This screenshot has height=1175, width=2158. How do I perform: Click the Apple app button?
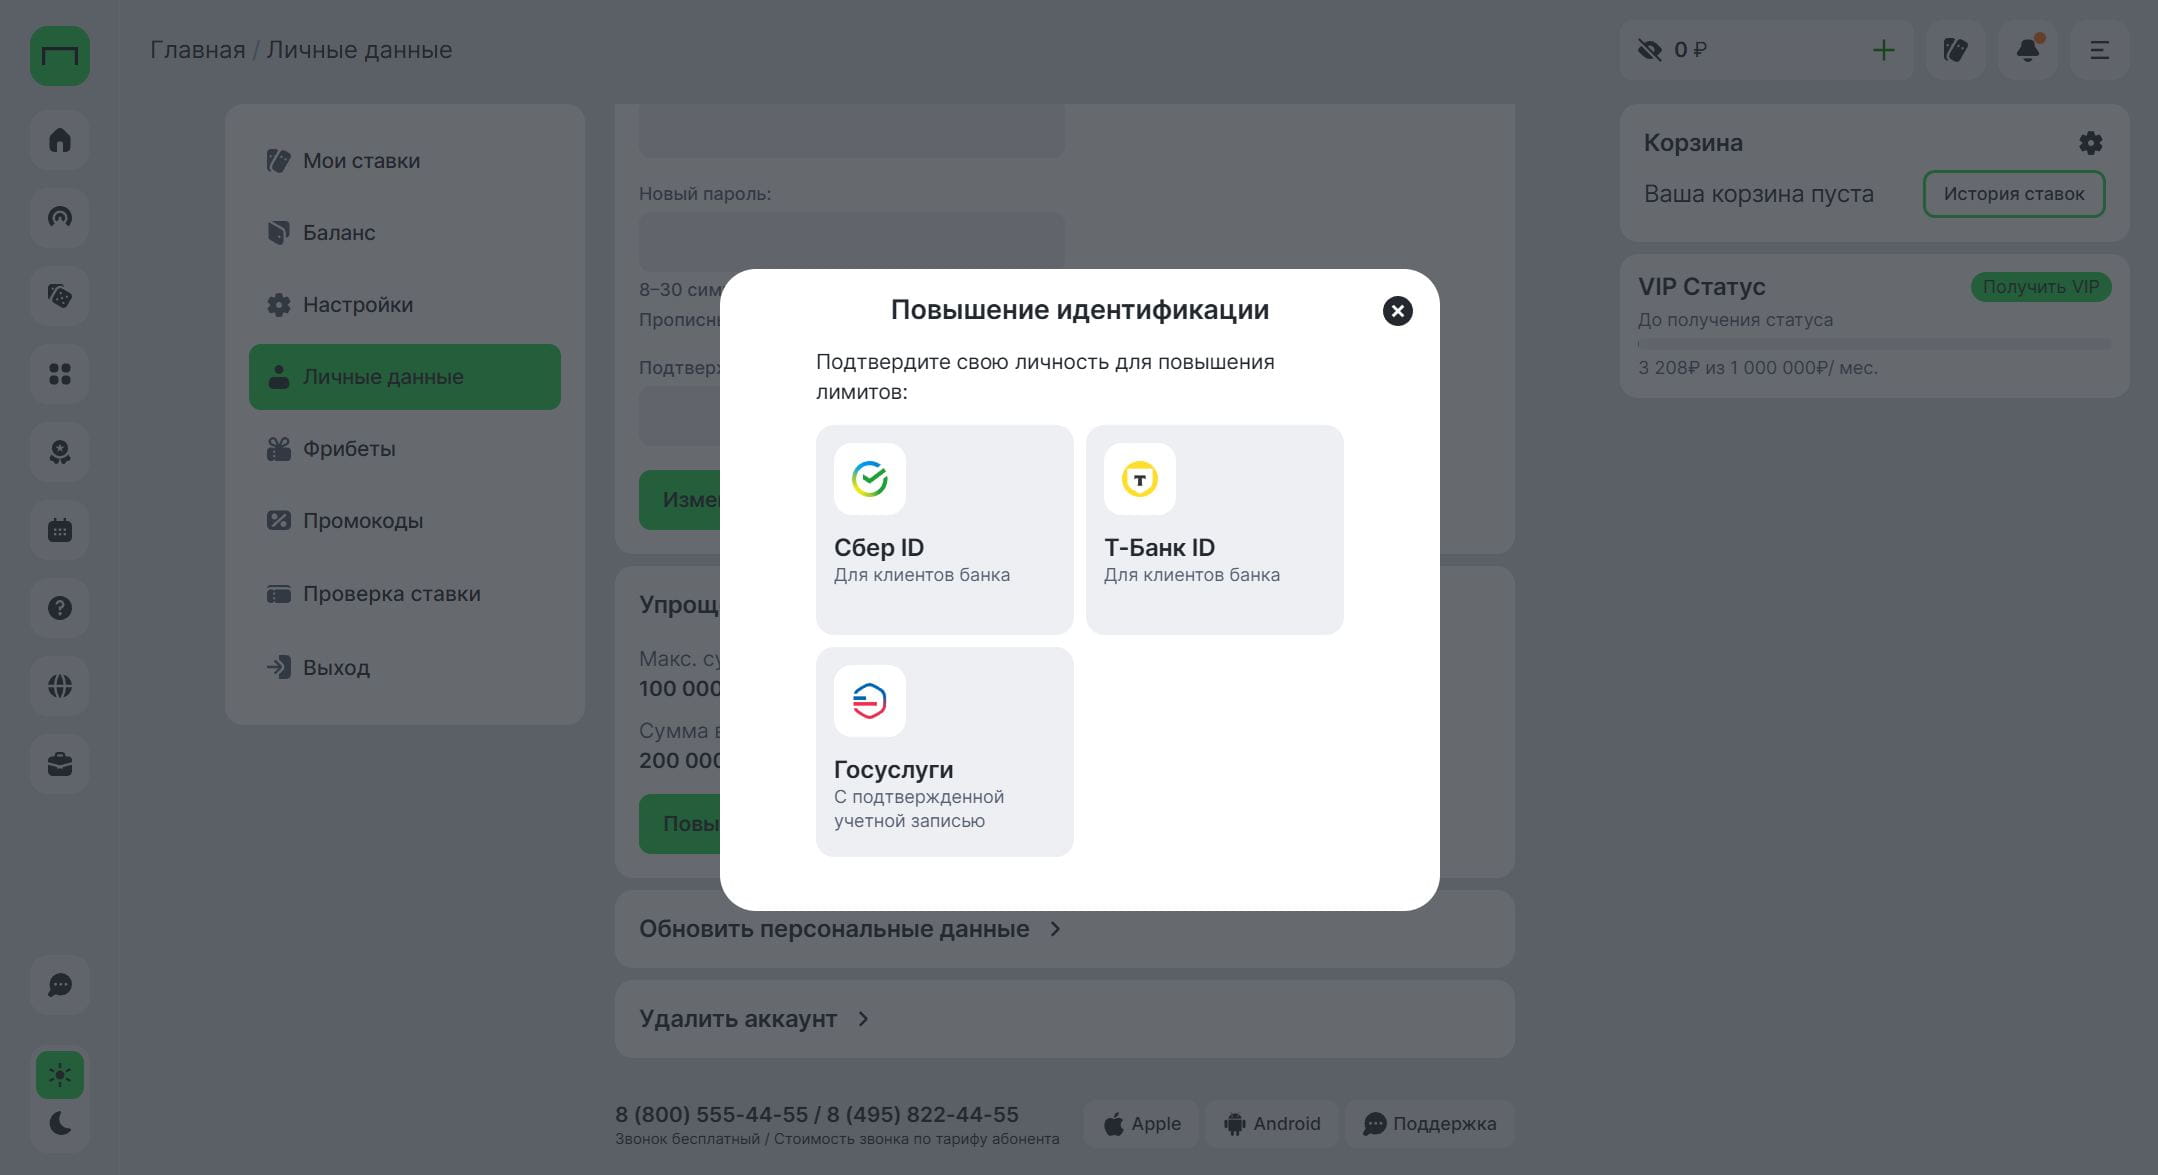1142,1124
